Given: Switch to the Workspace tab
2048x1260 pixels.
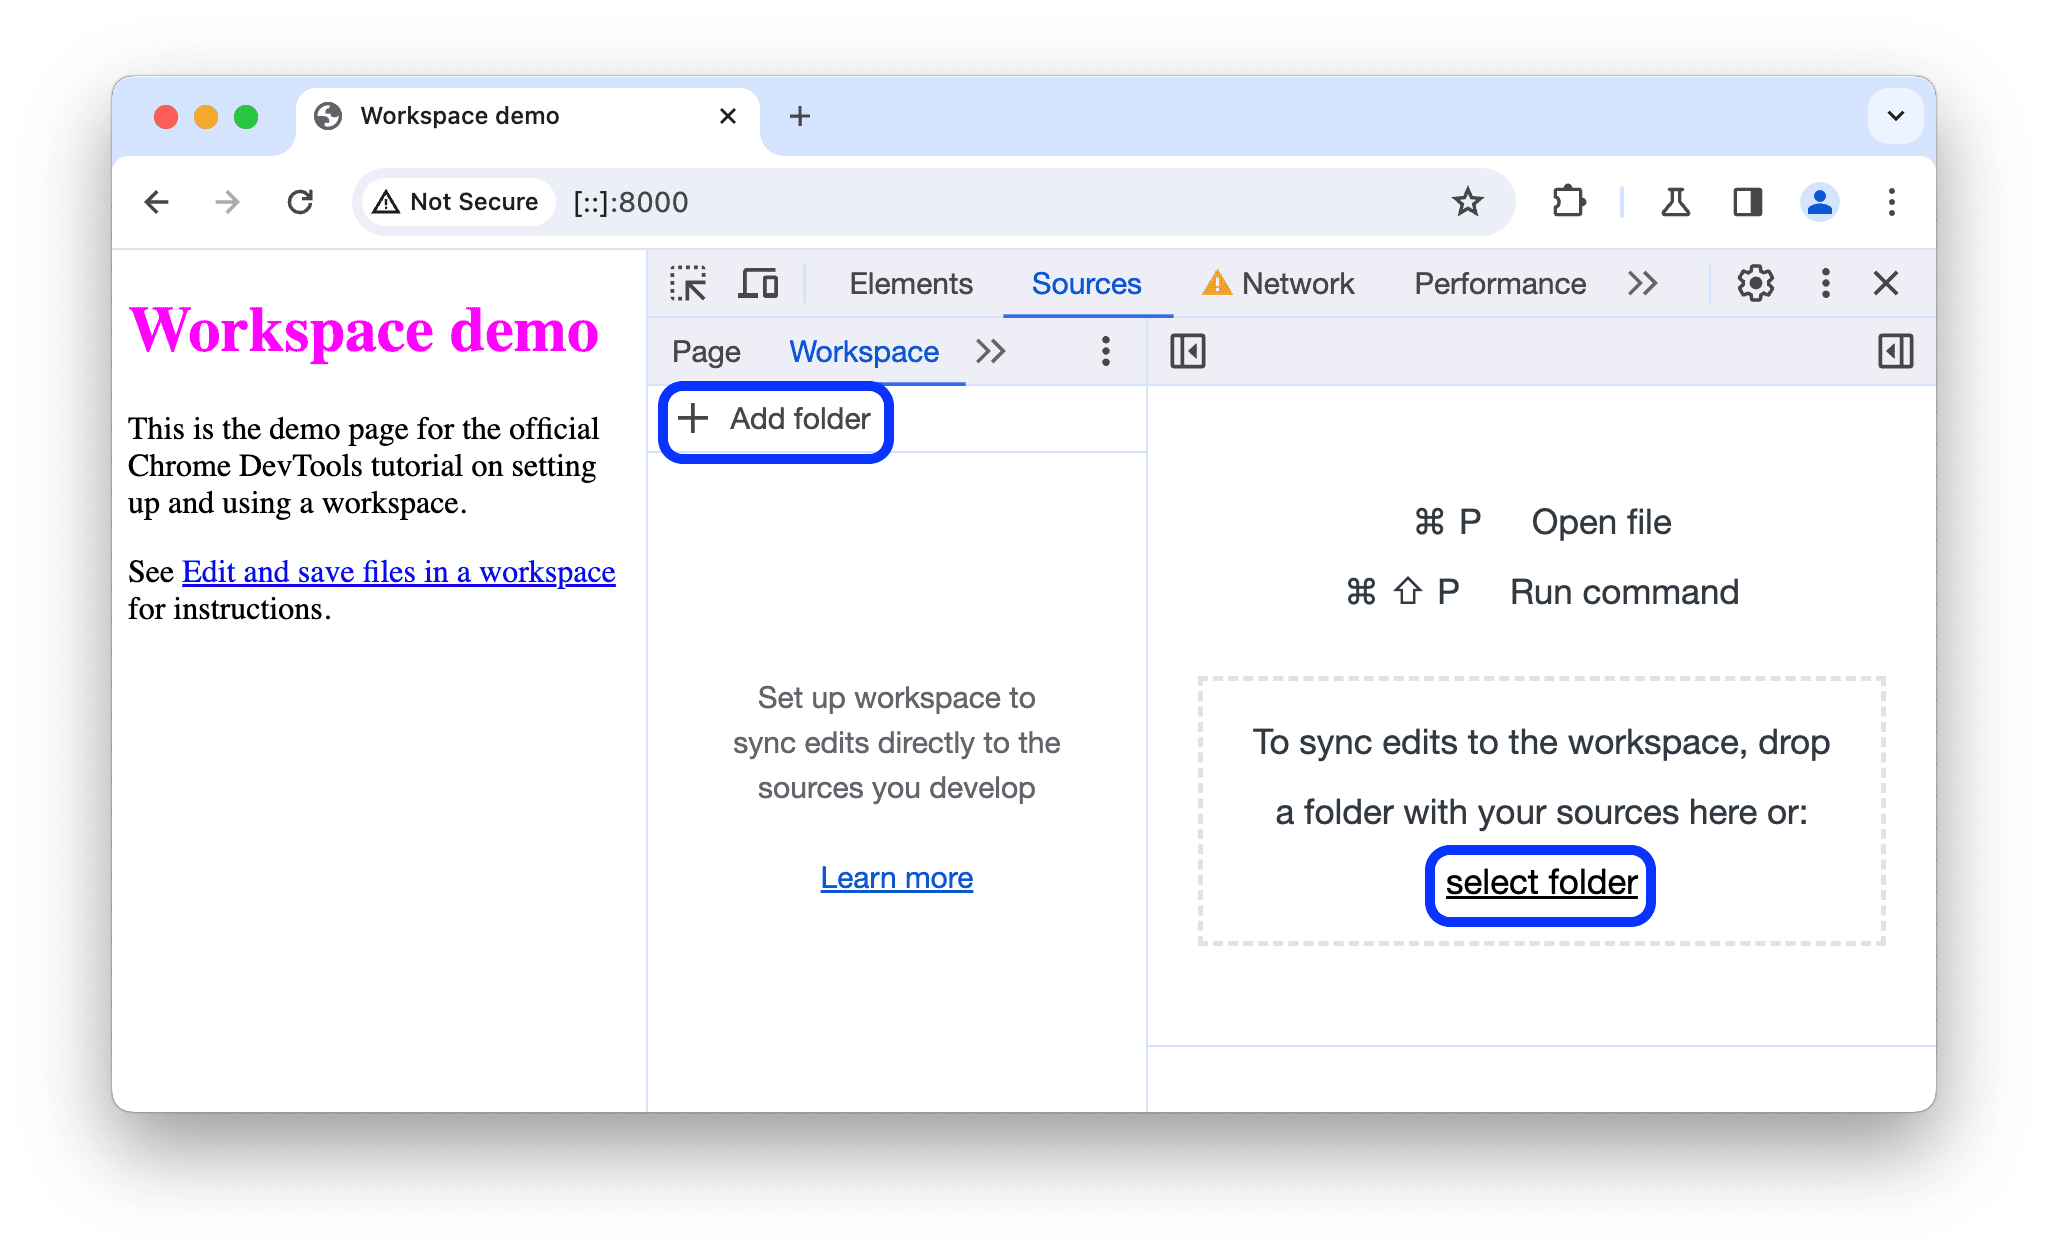Looking at the screenshot, I should click(863, 351).
